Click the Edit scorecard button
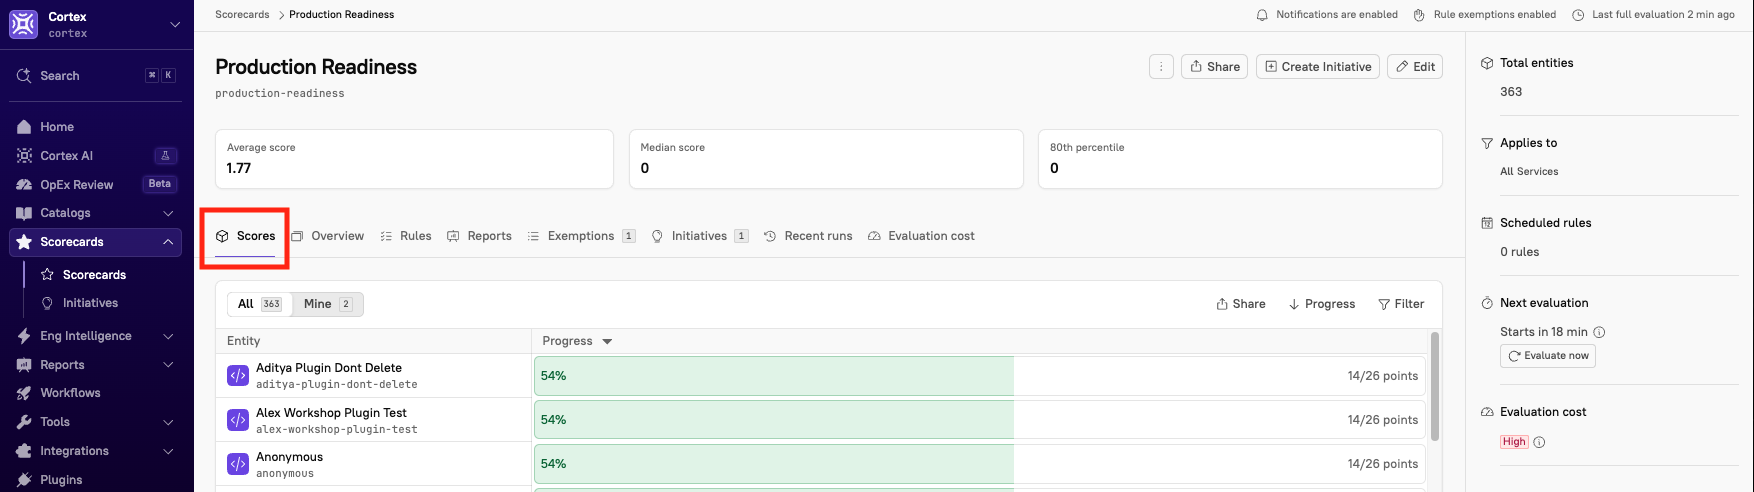Viewport: 1754px width, 492px height. point(1415,67)
